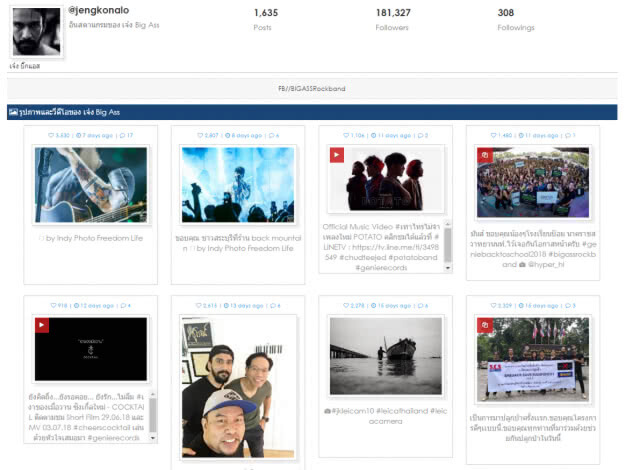Click the comment icon on the 8 days ago post
Viewport: 640px width, 470px height.
[x=271, y=135]
